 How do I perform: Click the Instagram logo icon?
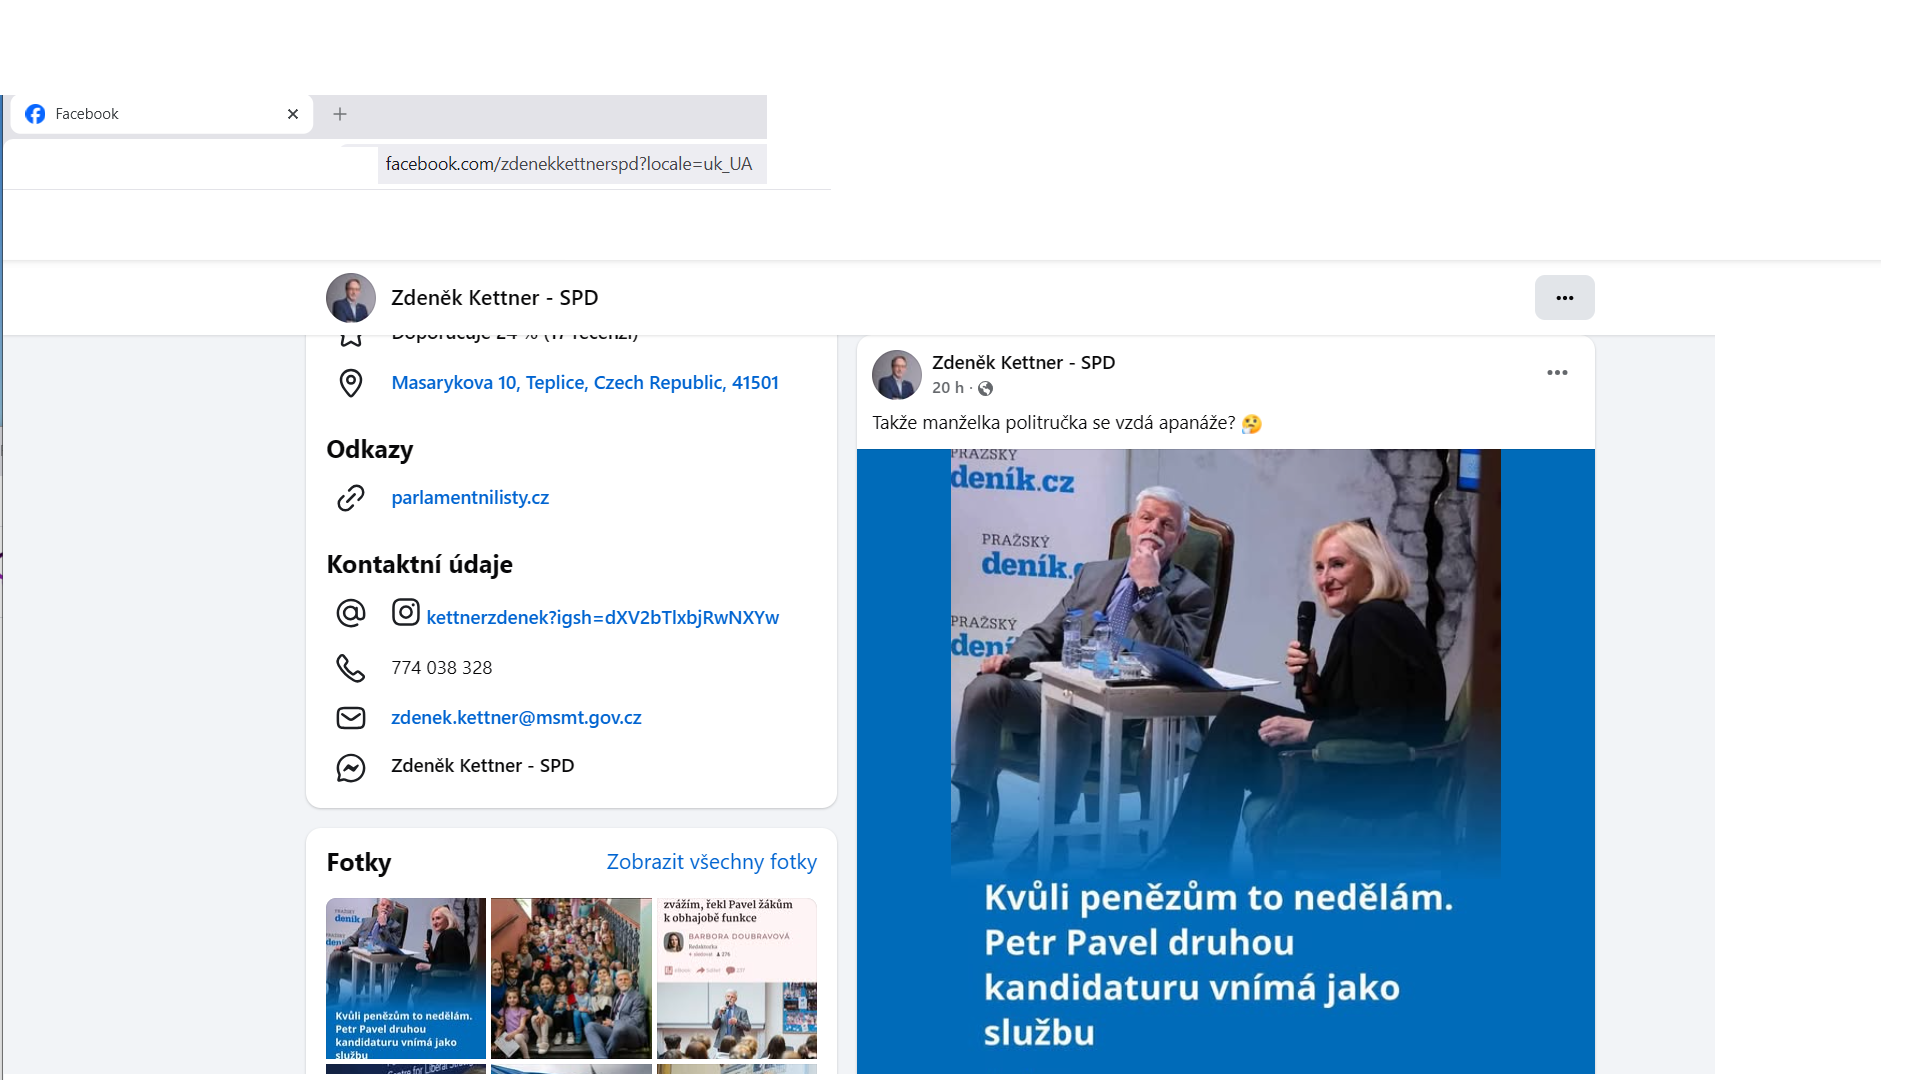pos(405,612)
